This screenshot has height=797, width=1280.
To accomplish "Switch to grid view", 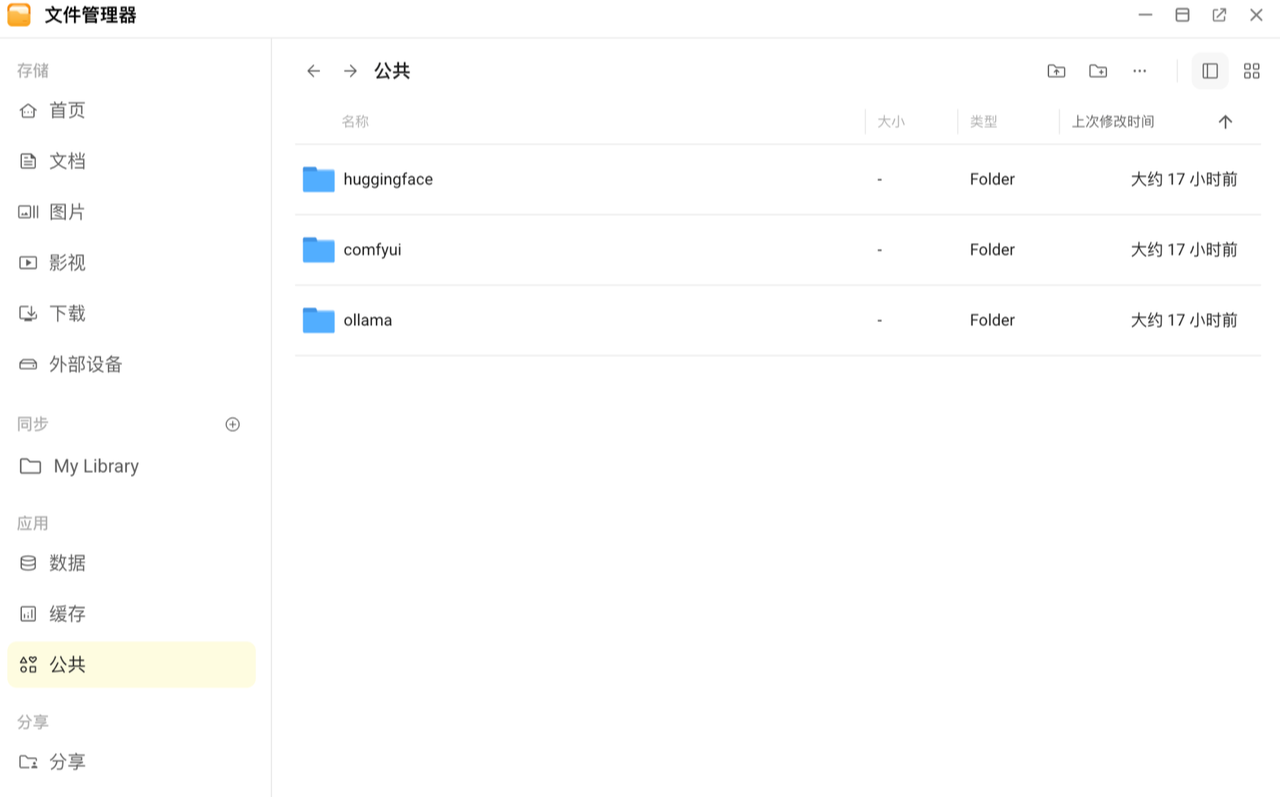I will [x=1252, y=71].
